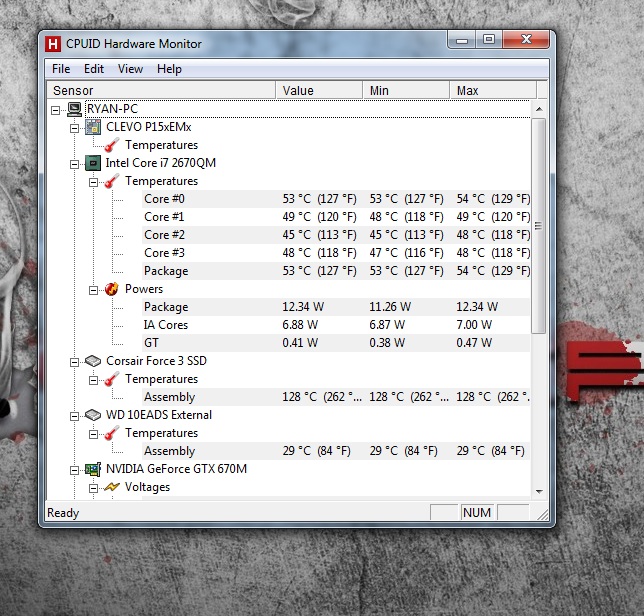Click the RYAN-PC computer icon
Screen dimensions: 644x616
tap(75, 109)
